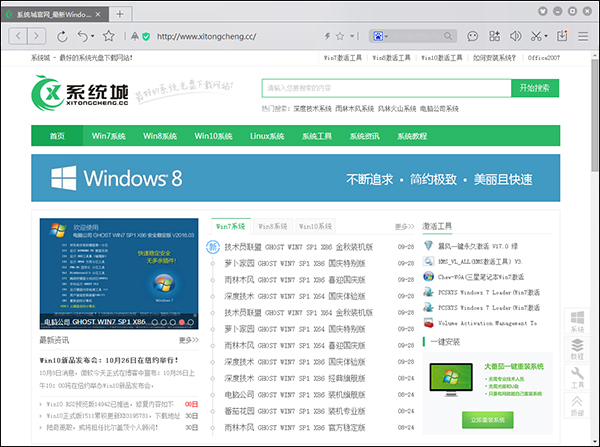The image size is (600, 447).
Task: Click the 立即重装系统 green button
Action: coord(488,420)
